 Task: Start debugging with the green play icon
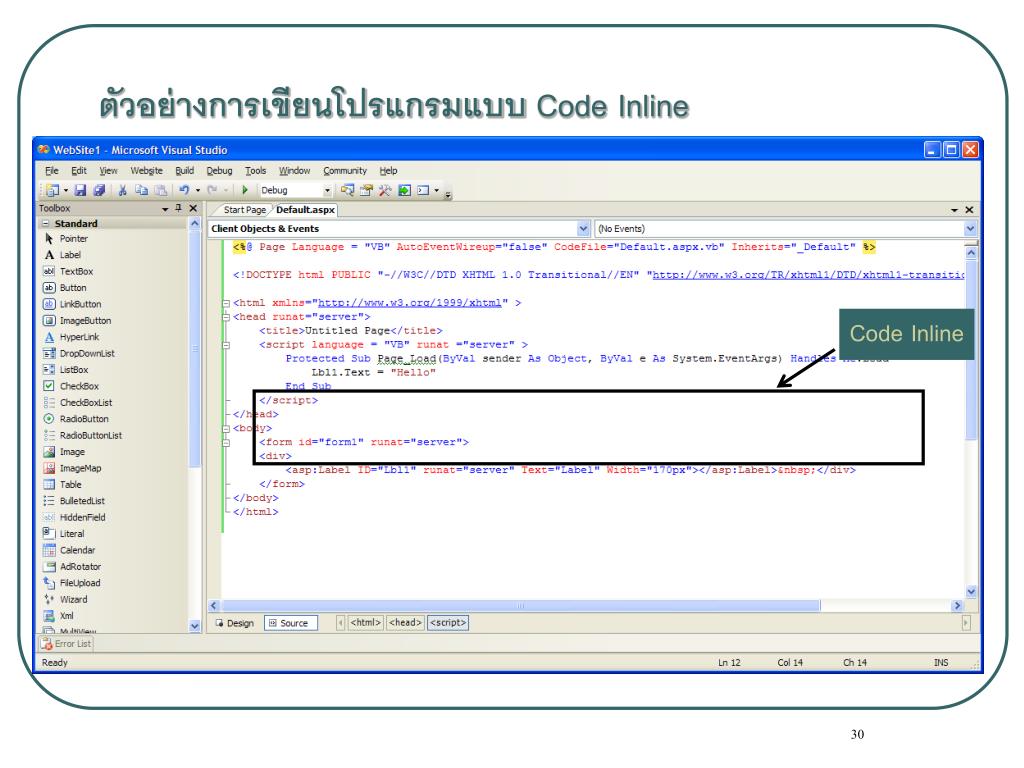[245, 190]
